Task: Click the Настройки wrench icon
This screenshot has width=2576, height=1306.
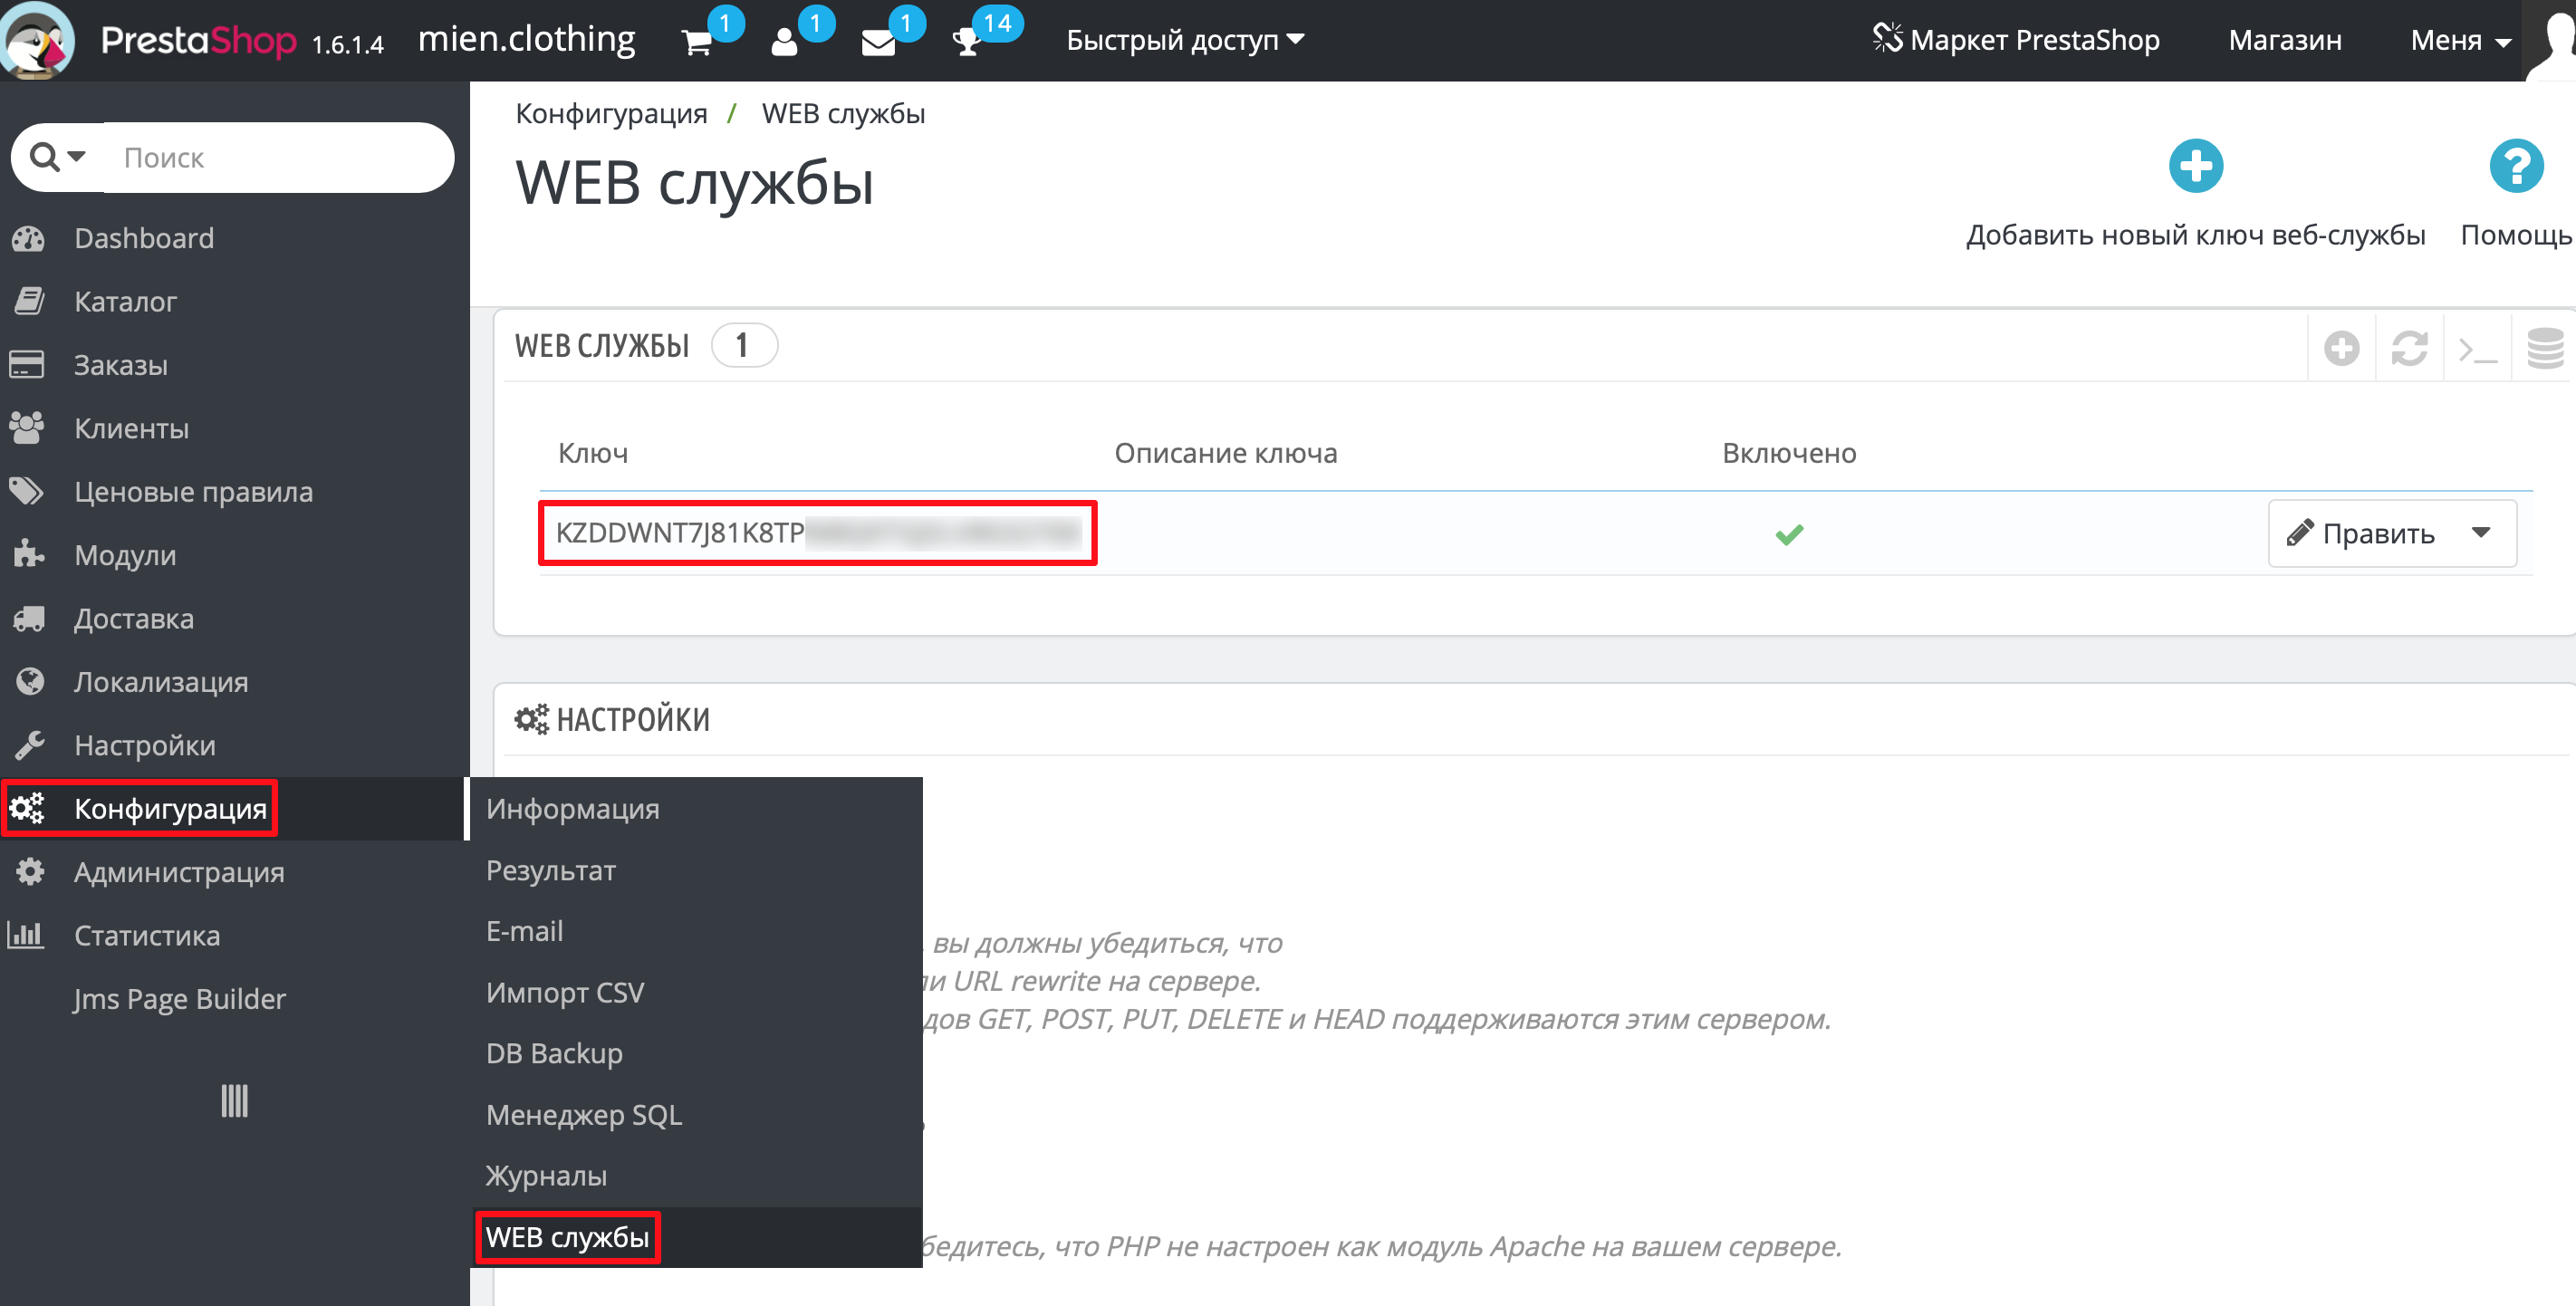Action: click(x=29, y=745)
